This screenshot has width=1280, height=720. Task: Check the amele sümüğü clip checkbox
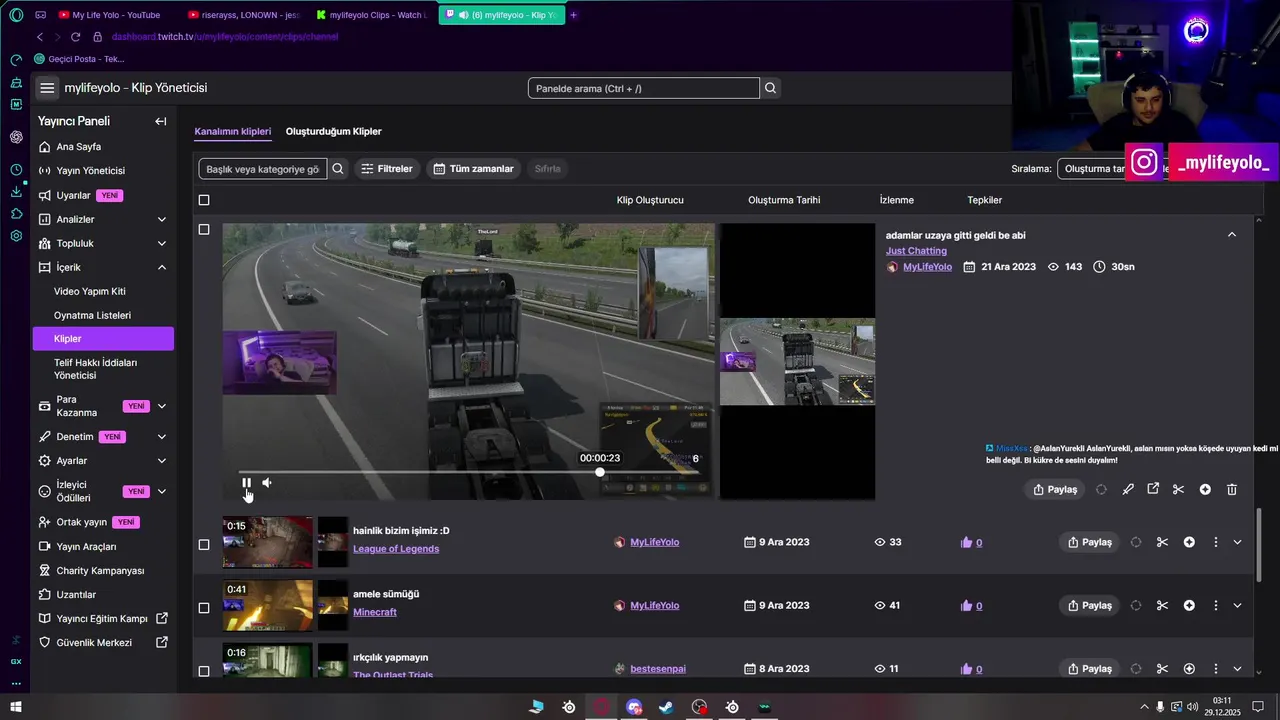click(x=204, y=607)
